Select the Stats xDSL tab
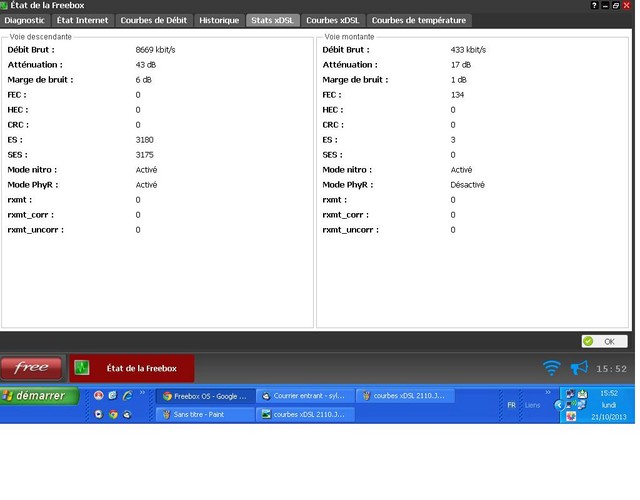Image resolution: width=640 pixels, height=500 pixels. [x=272, y=20]
